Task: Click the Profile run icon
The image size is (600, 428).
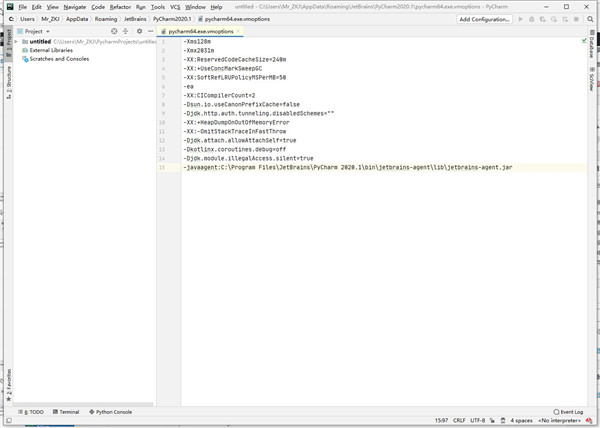Action: 554,19
